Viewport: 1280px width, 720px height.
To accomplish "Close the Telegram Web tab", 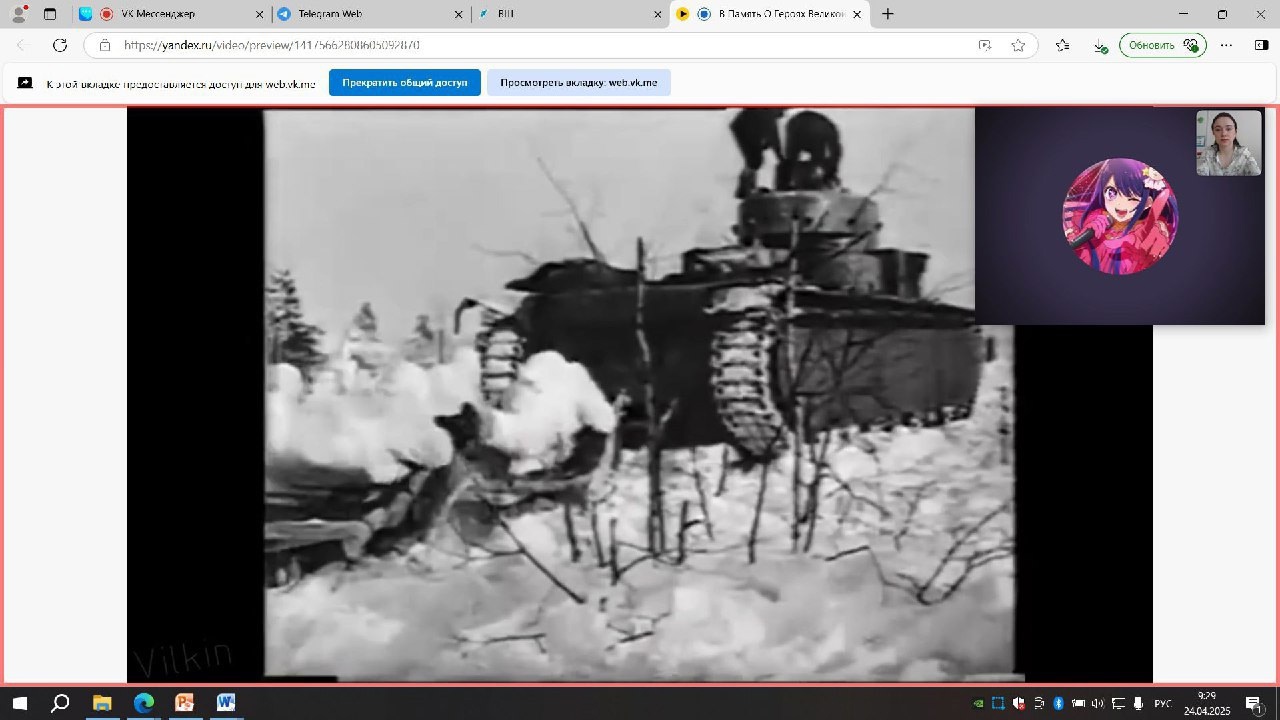I will coord(459,14).
